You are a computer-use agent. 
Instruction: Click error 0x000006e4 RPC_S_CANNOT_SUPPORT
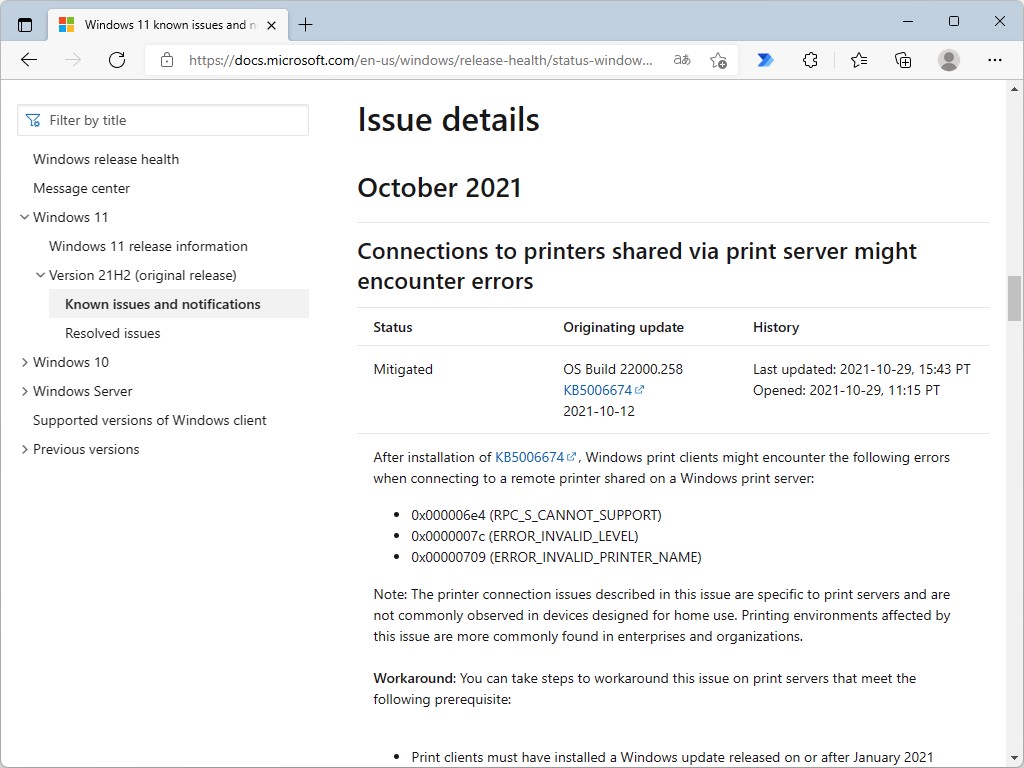536,515
